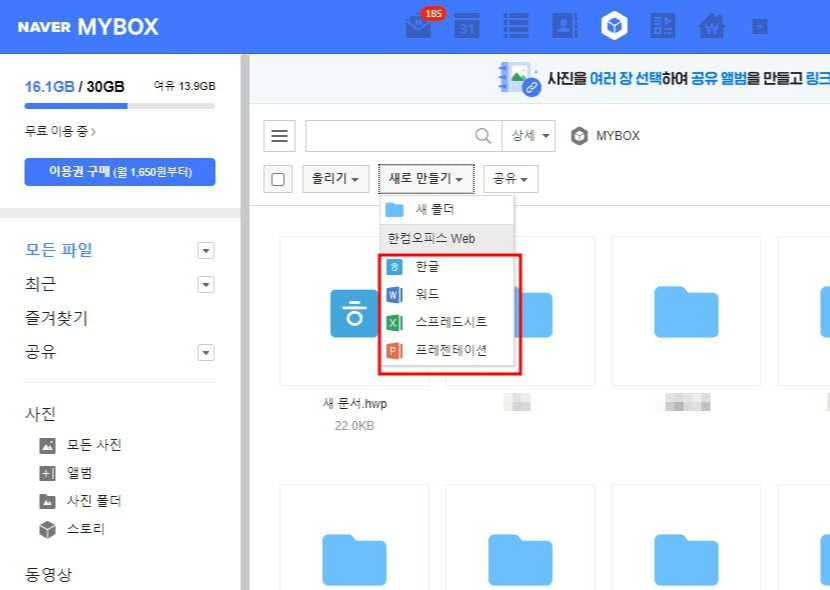Open the Naver Calendar icon in top bar
830x590 pixels.
(467, 26)
